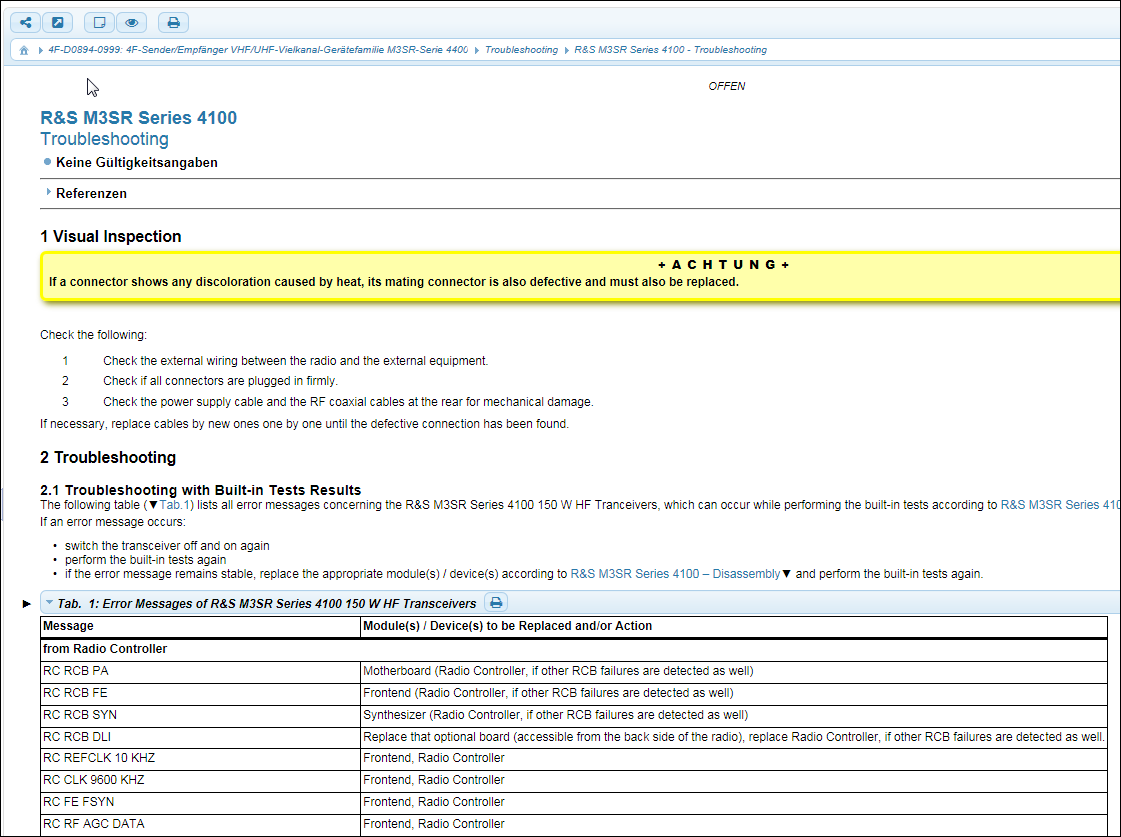Follow the Tab.1 link in paragraph
The width and height of the screenshot is (1121, 837).
pyautogui.click(x=174, y=505)
